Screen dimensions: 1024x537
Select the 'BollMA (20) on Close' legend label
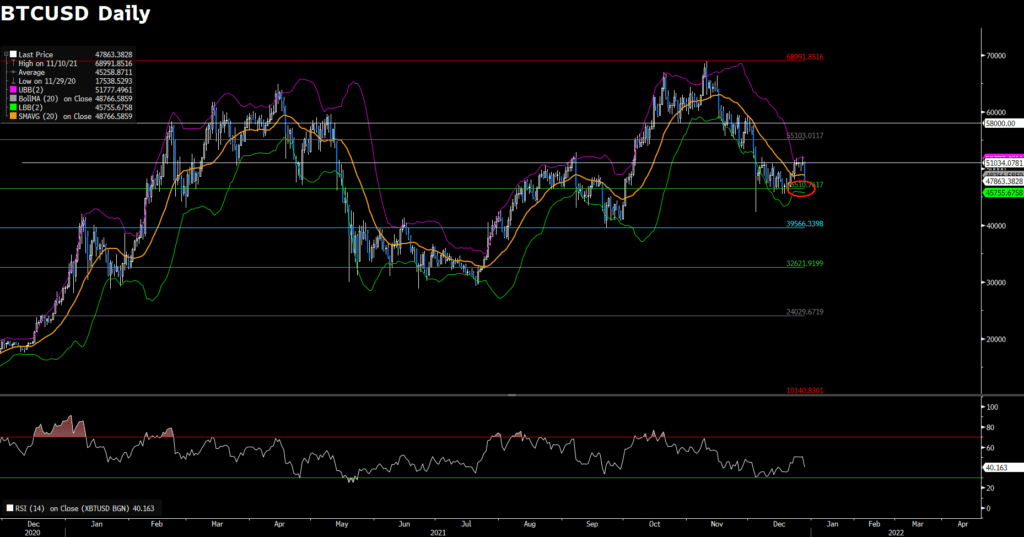pyautogui.click(x=55, y=99)
